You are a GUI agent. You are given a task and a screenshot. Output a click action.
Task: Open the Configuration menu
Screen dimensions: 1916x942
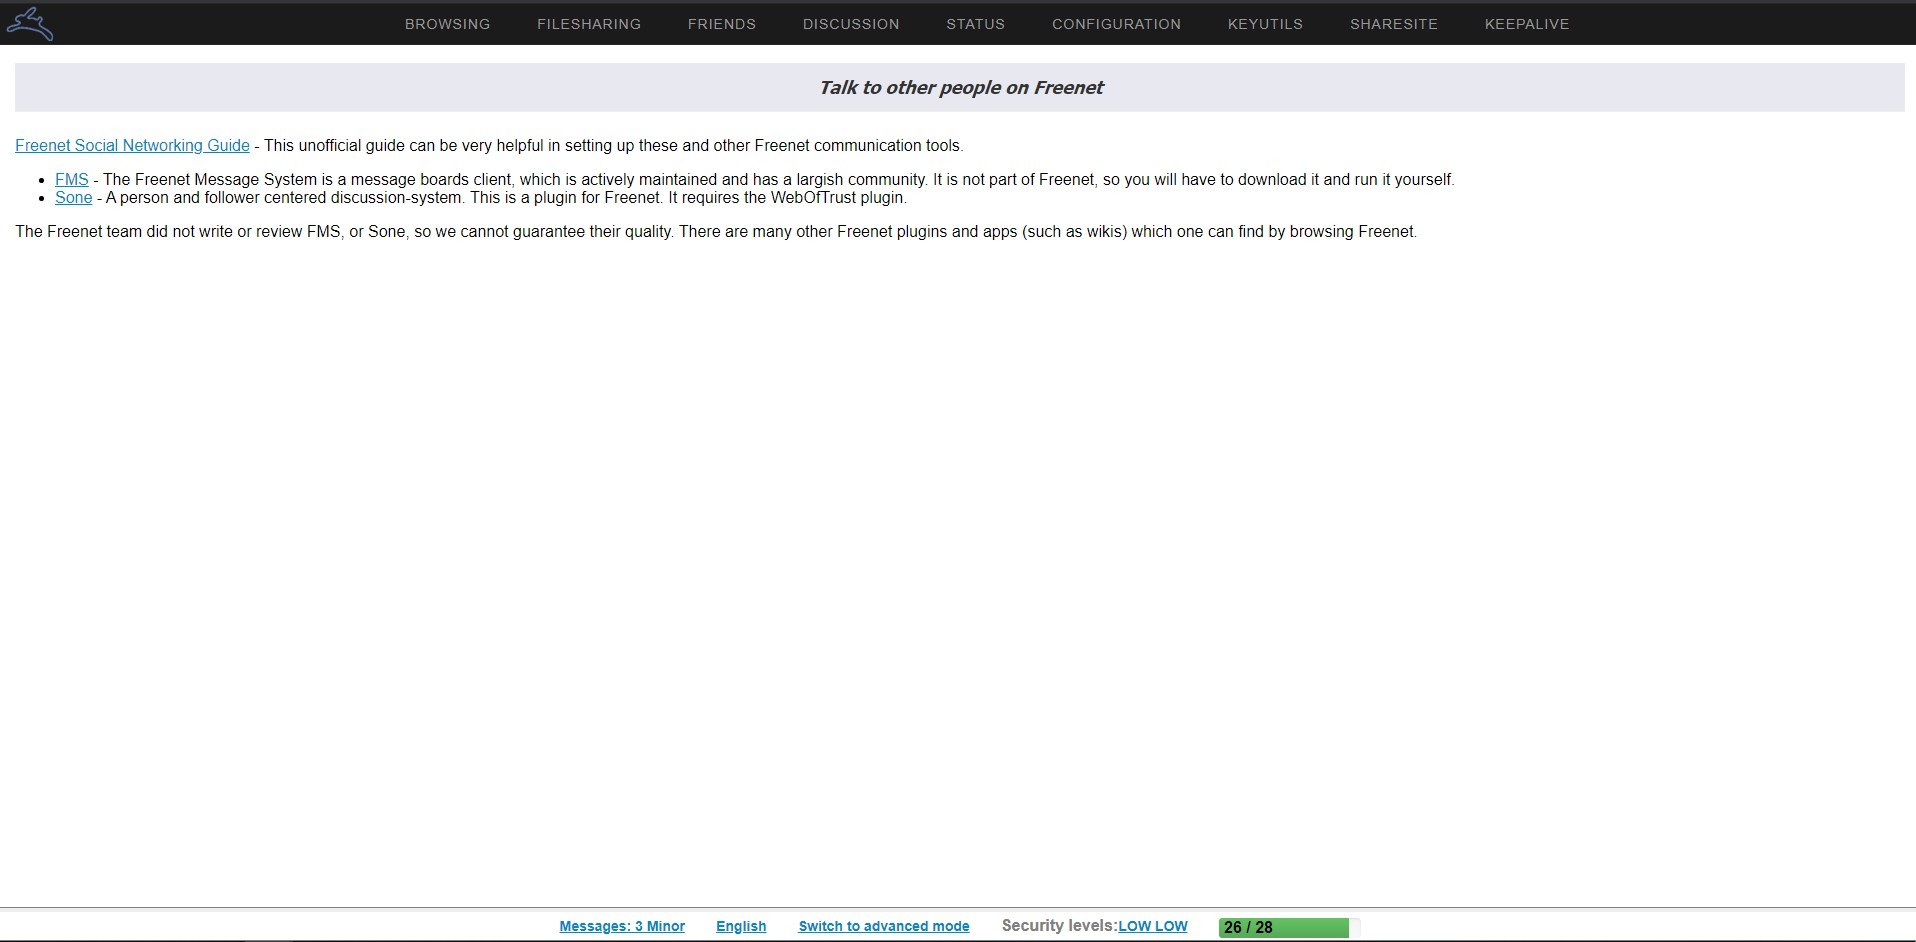[x=1116, y=24]
